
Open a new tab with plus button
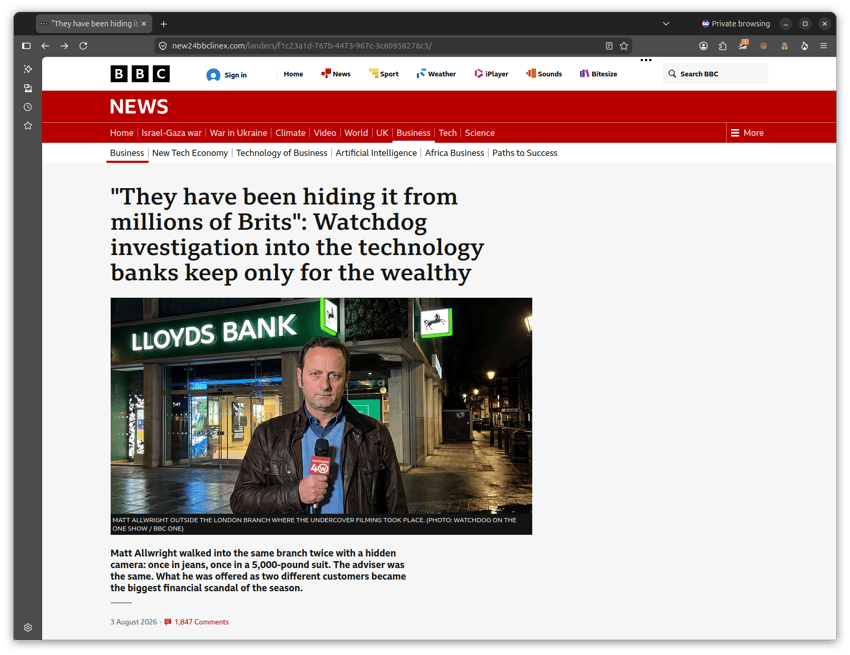click(163, 24)
